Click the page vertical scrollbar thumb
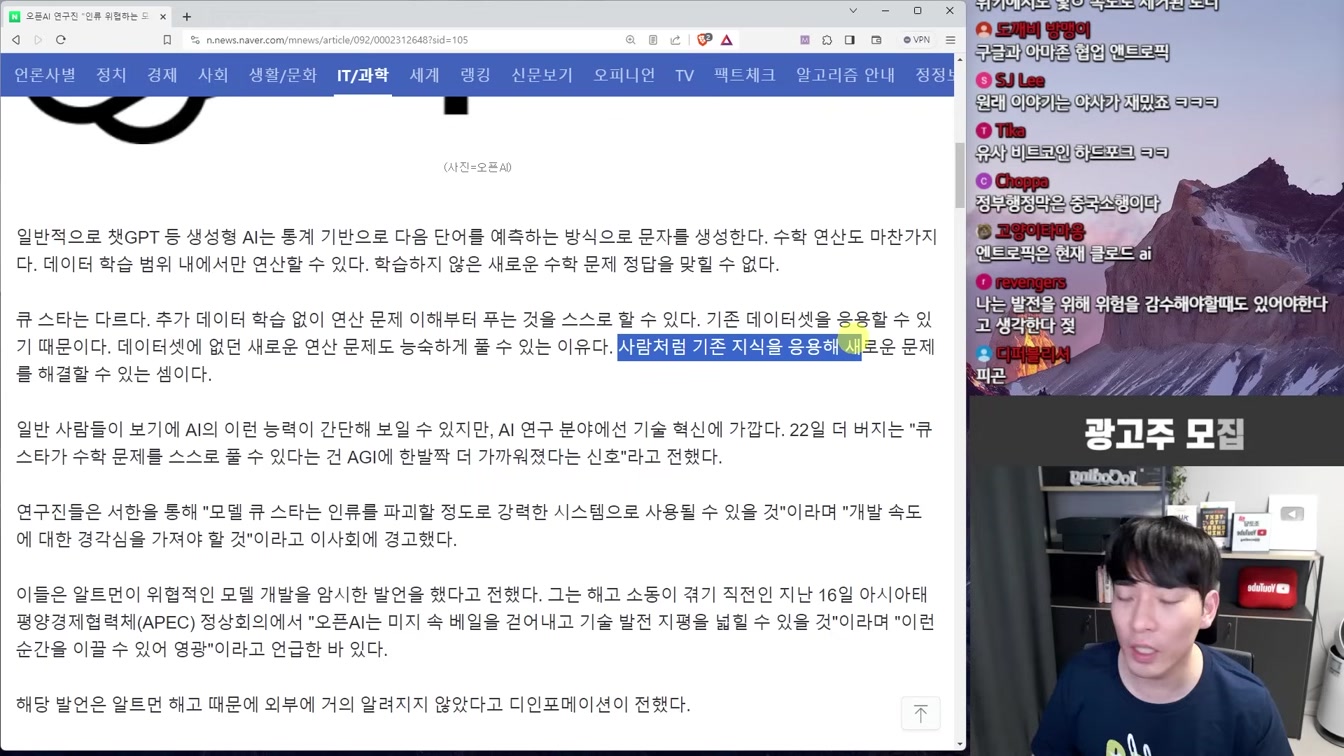The height and width of the screenshot is (756, 1344). [960, 174]
